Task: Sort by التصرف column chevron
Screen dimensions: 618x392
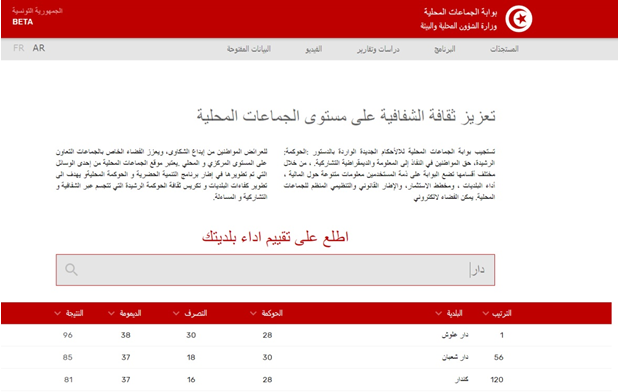Action: tap(176, 313)
